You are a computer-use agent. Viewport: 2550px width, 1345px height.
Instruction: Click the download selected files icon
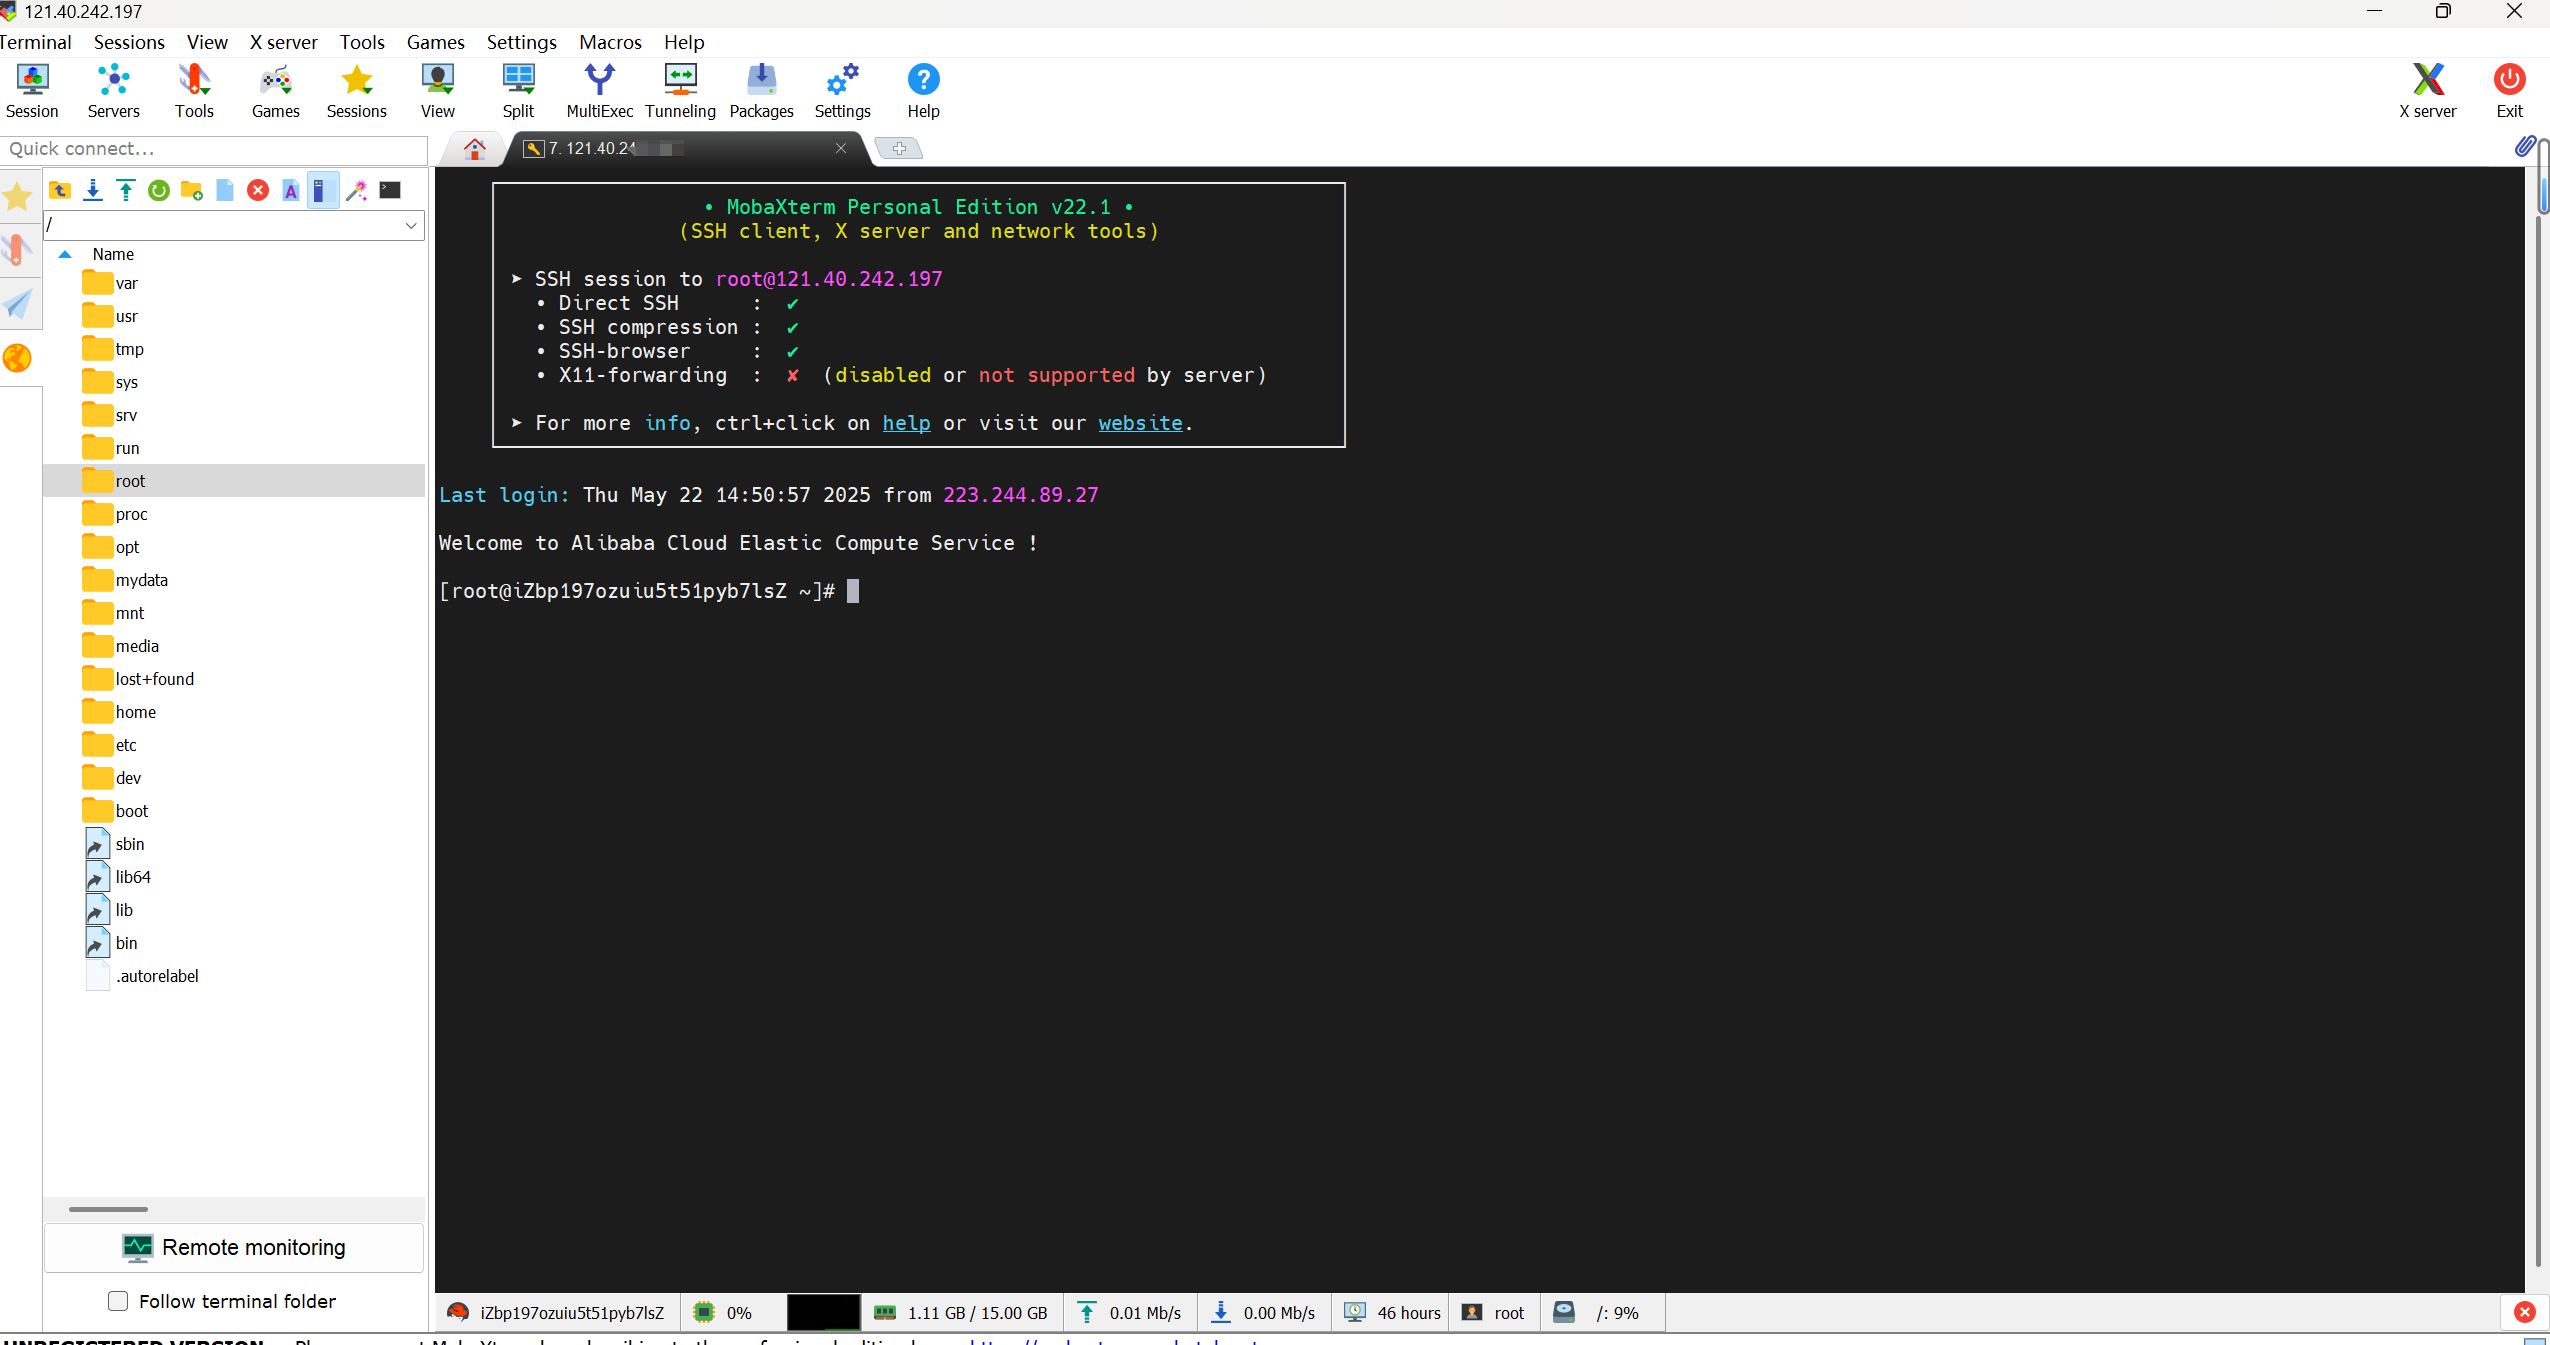93,190
